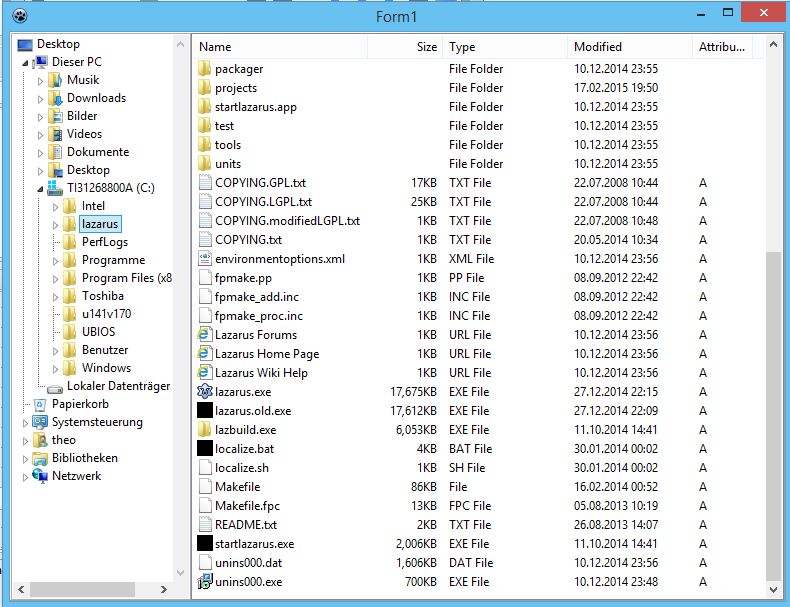The height and width of the screenshot is (607, 790).
Task: Click the Papierkorb recycle bin icon
Action: pyautogui.click(x=40, y=404)
